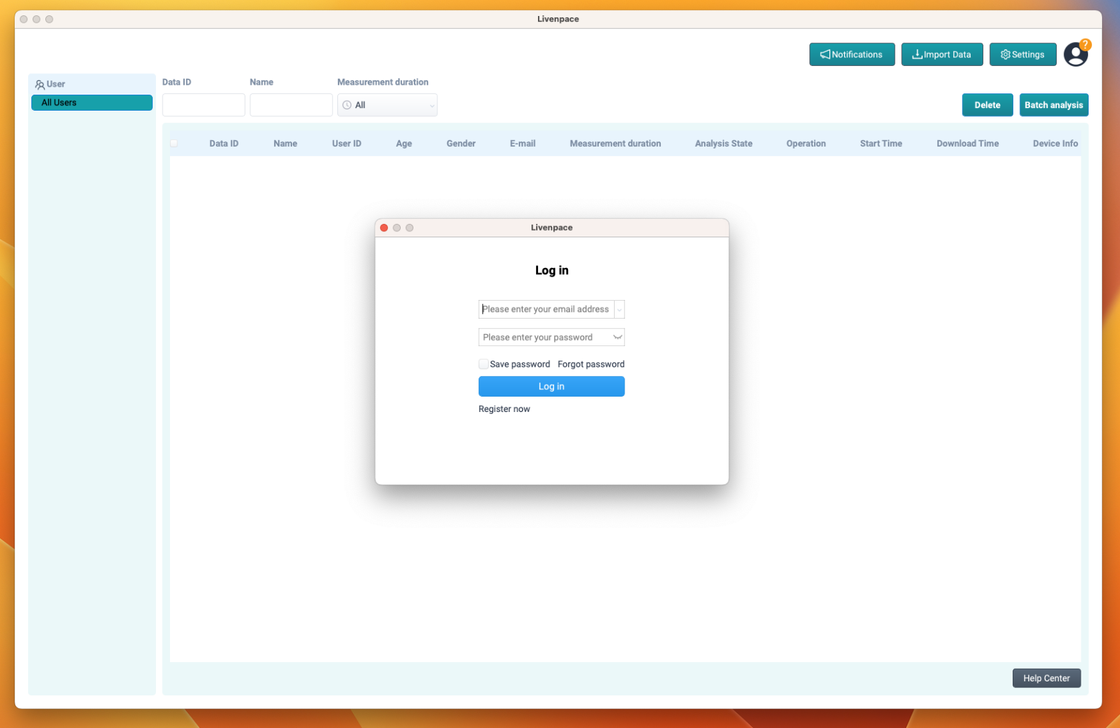The height and width of the screenshot is (728, 1120).
Task: Open Settings with the gear button
Action: 1022,55
